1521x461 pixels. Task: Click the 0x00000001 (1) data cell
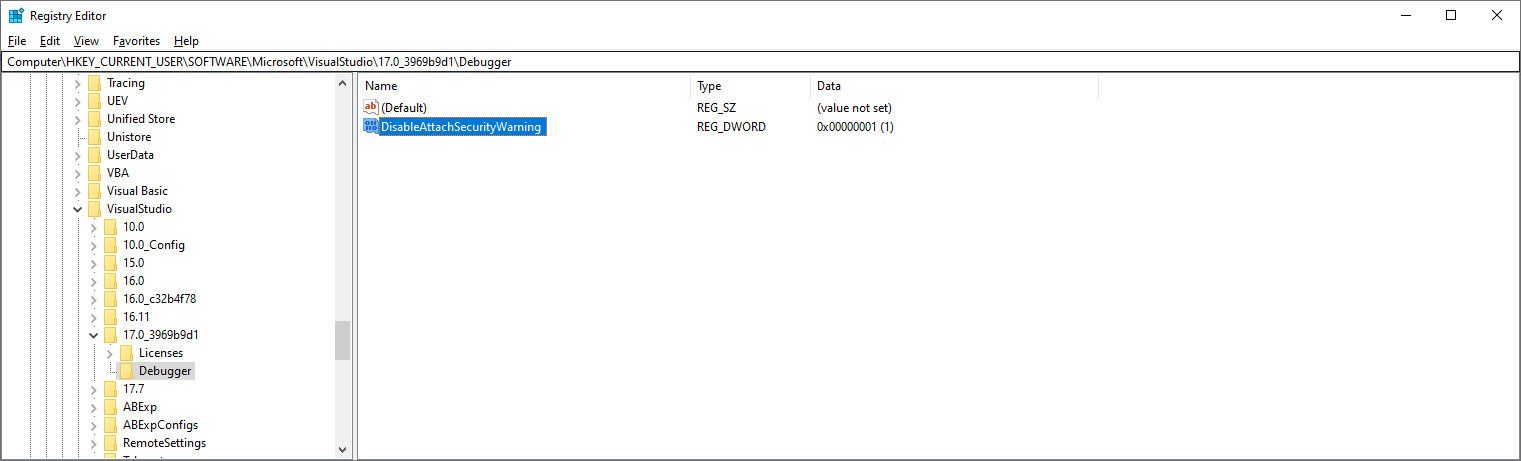point(855,127)
